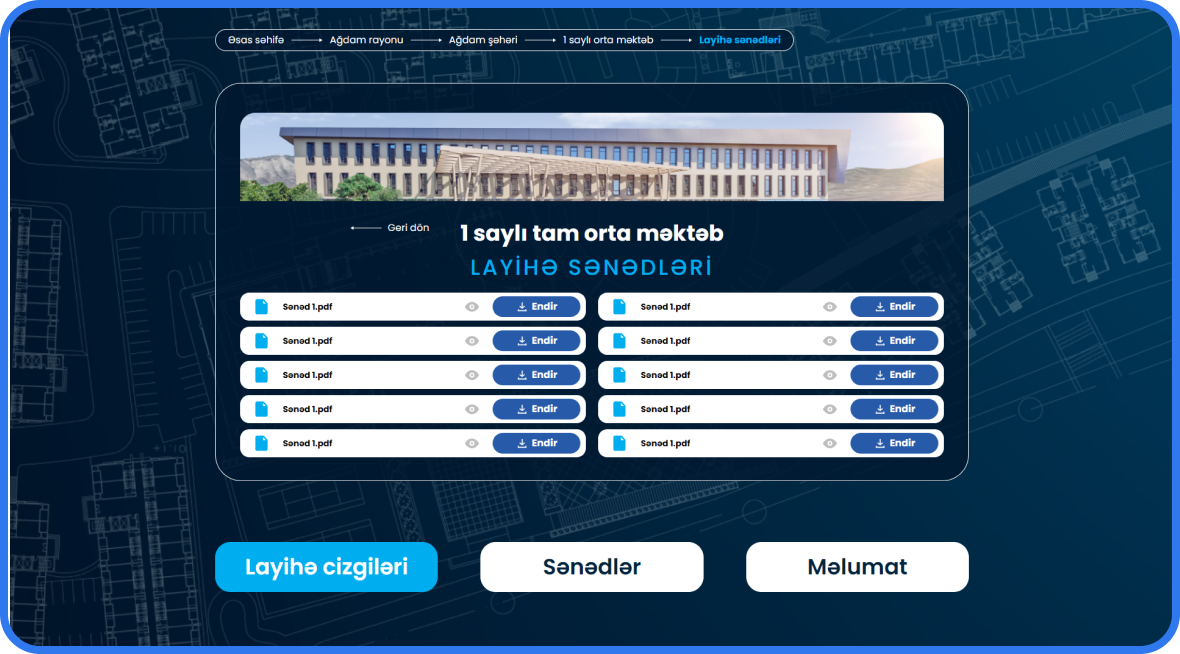The width and height of the screenshot is (1180, 654).
Task: Go to Ağdam şəhəri breadcrumb item
Action: (483, 40)
